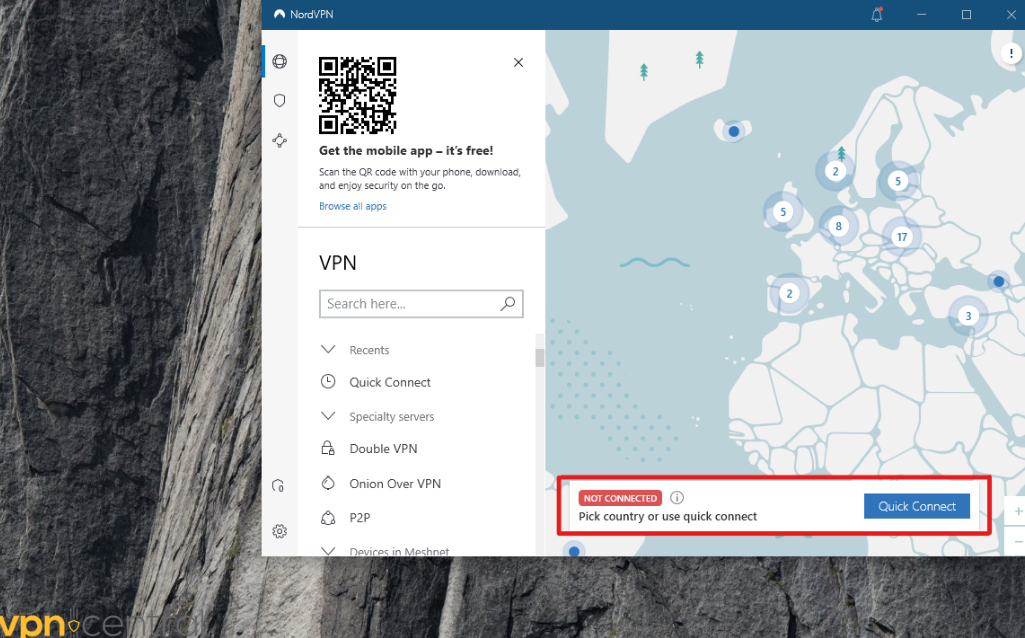Open the Browse all apps link
Viewport: 1025px width, 638px height.
[352, 206]
